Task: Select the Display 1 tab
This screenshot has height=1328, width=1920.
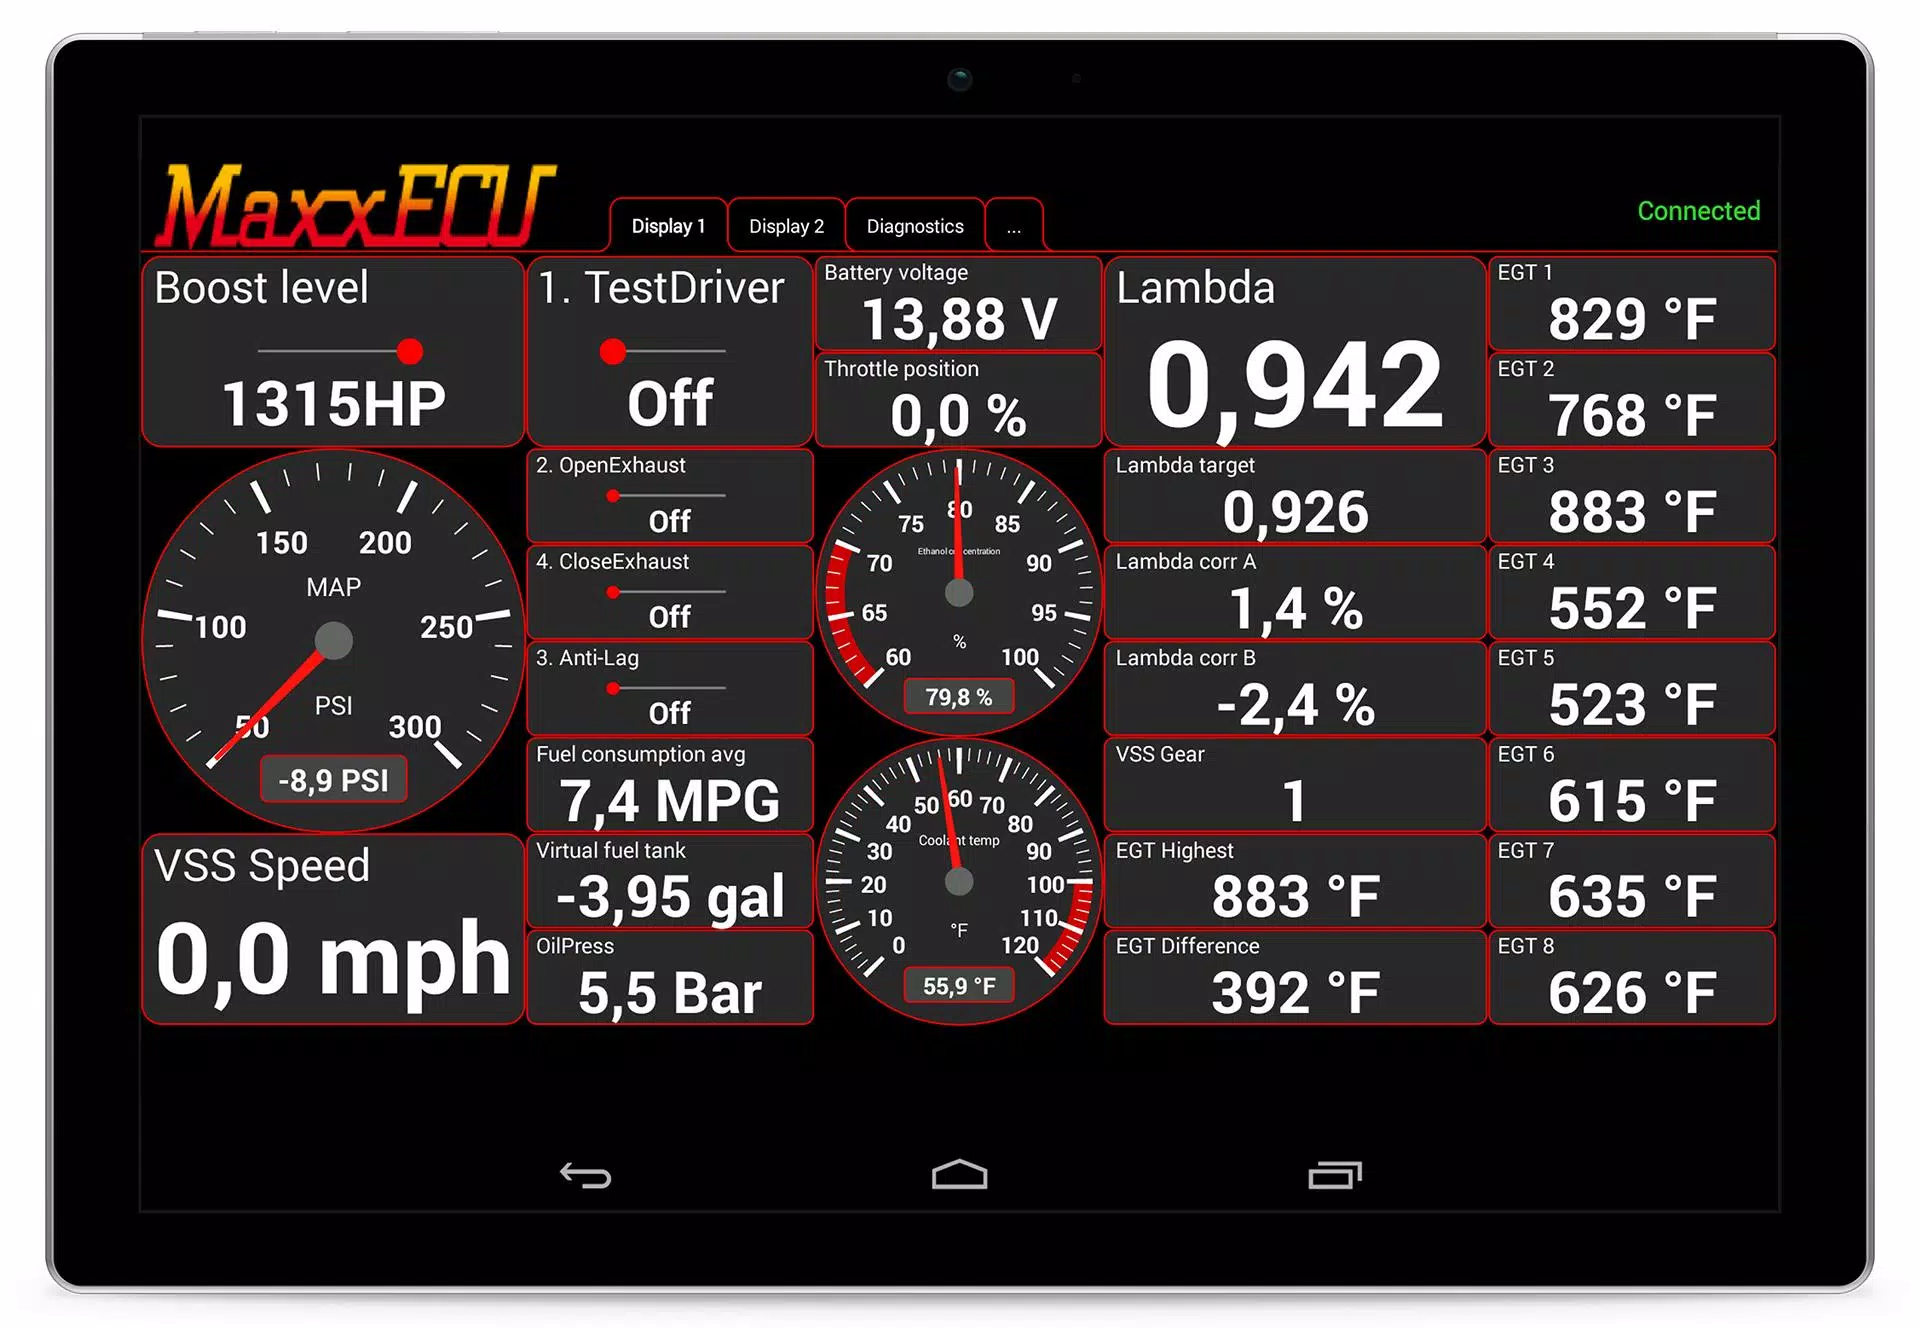Action: [667, 226]
